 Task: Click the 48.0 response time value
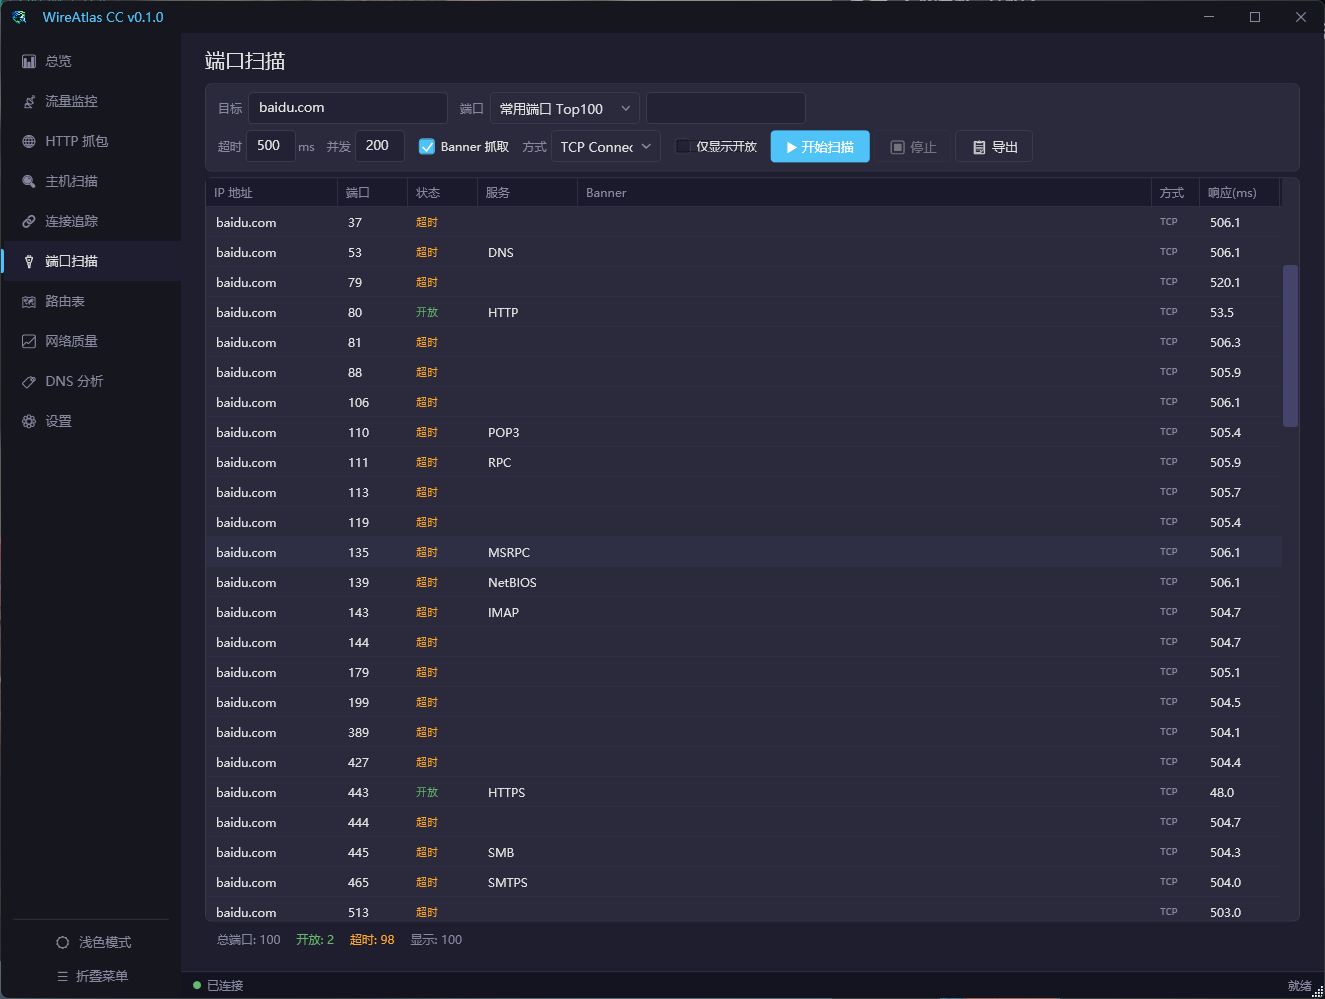click(x=1222, y=793)
